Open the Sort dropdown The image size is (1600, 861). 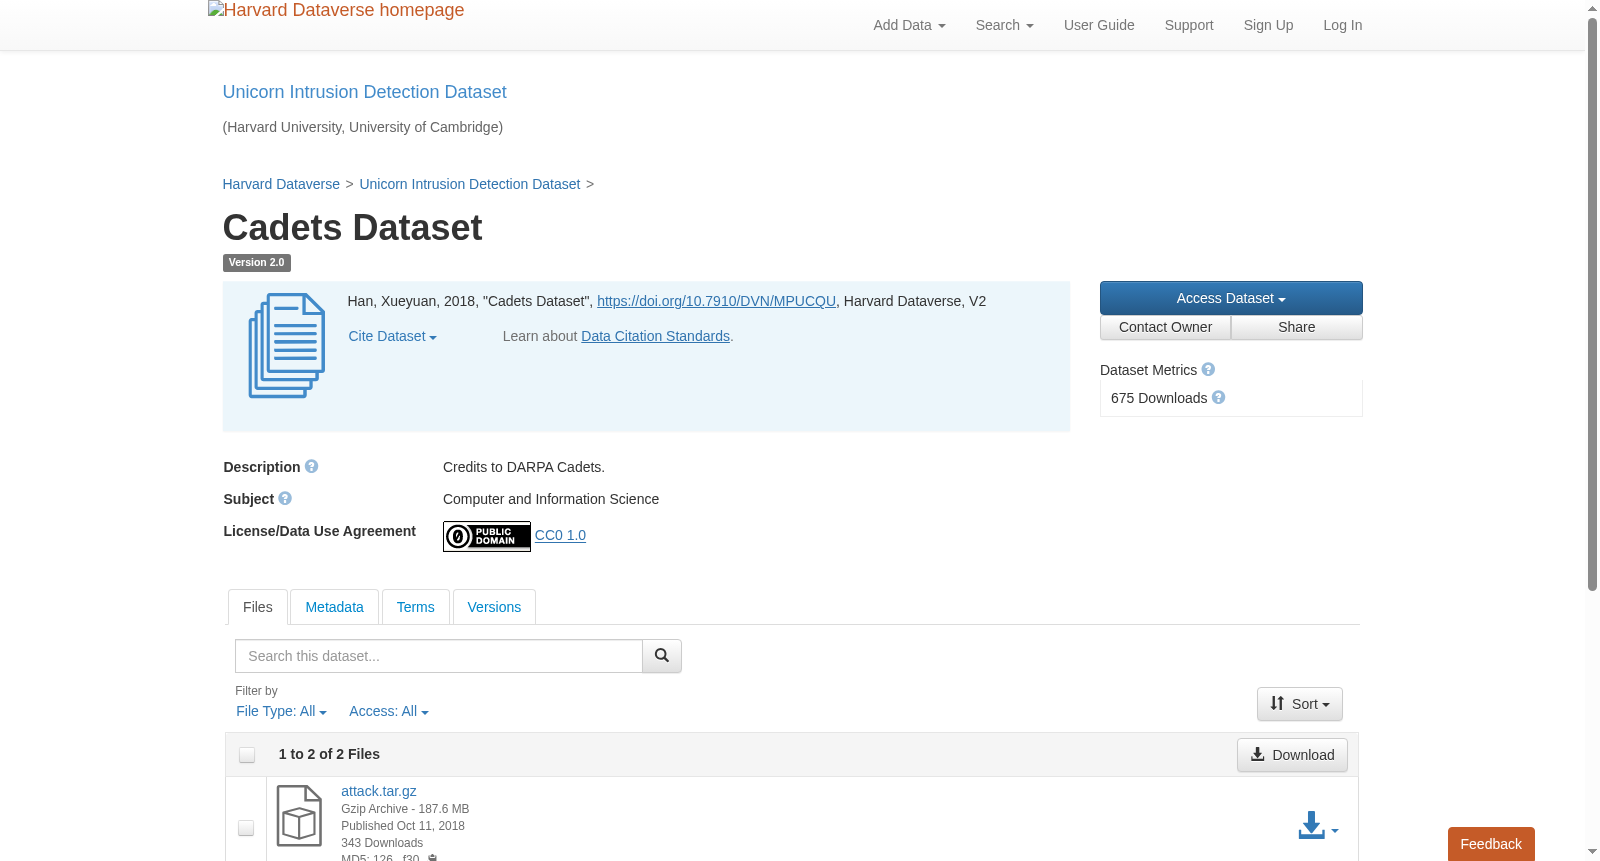coord(1300,704)
